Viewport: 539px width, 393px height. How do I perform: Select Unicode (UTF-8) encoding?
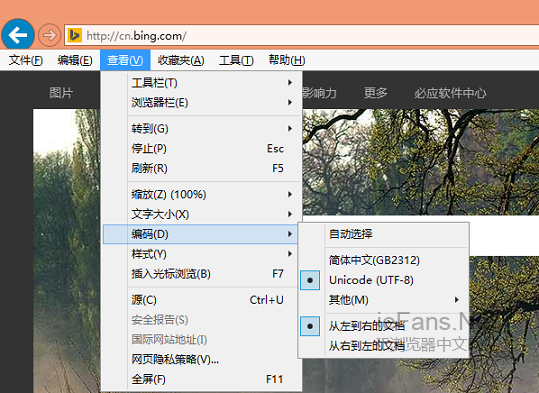384,280
